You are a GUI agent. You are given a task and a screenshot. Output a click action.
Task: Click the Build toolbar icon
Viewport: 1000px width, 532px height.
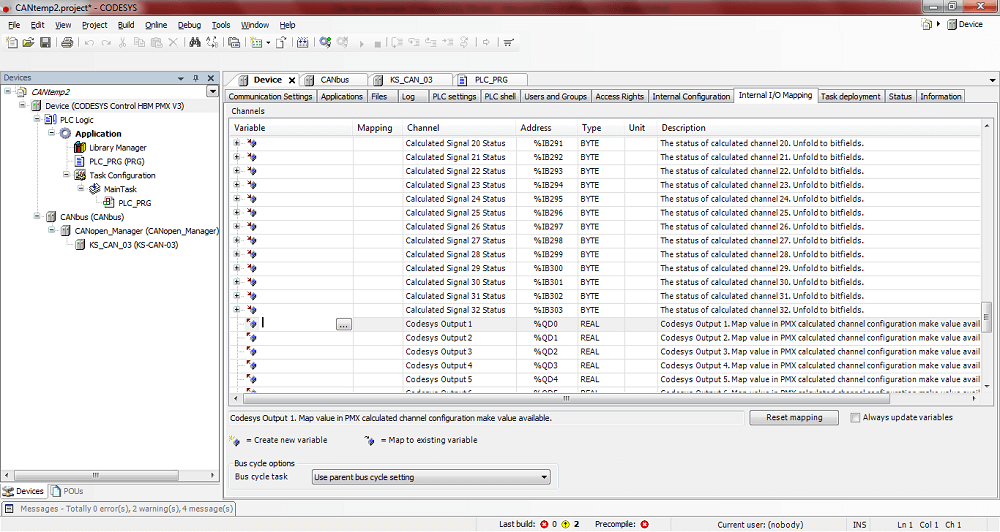[302, 42]
